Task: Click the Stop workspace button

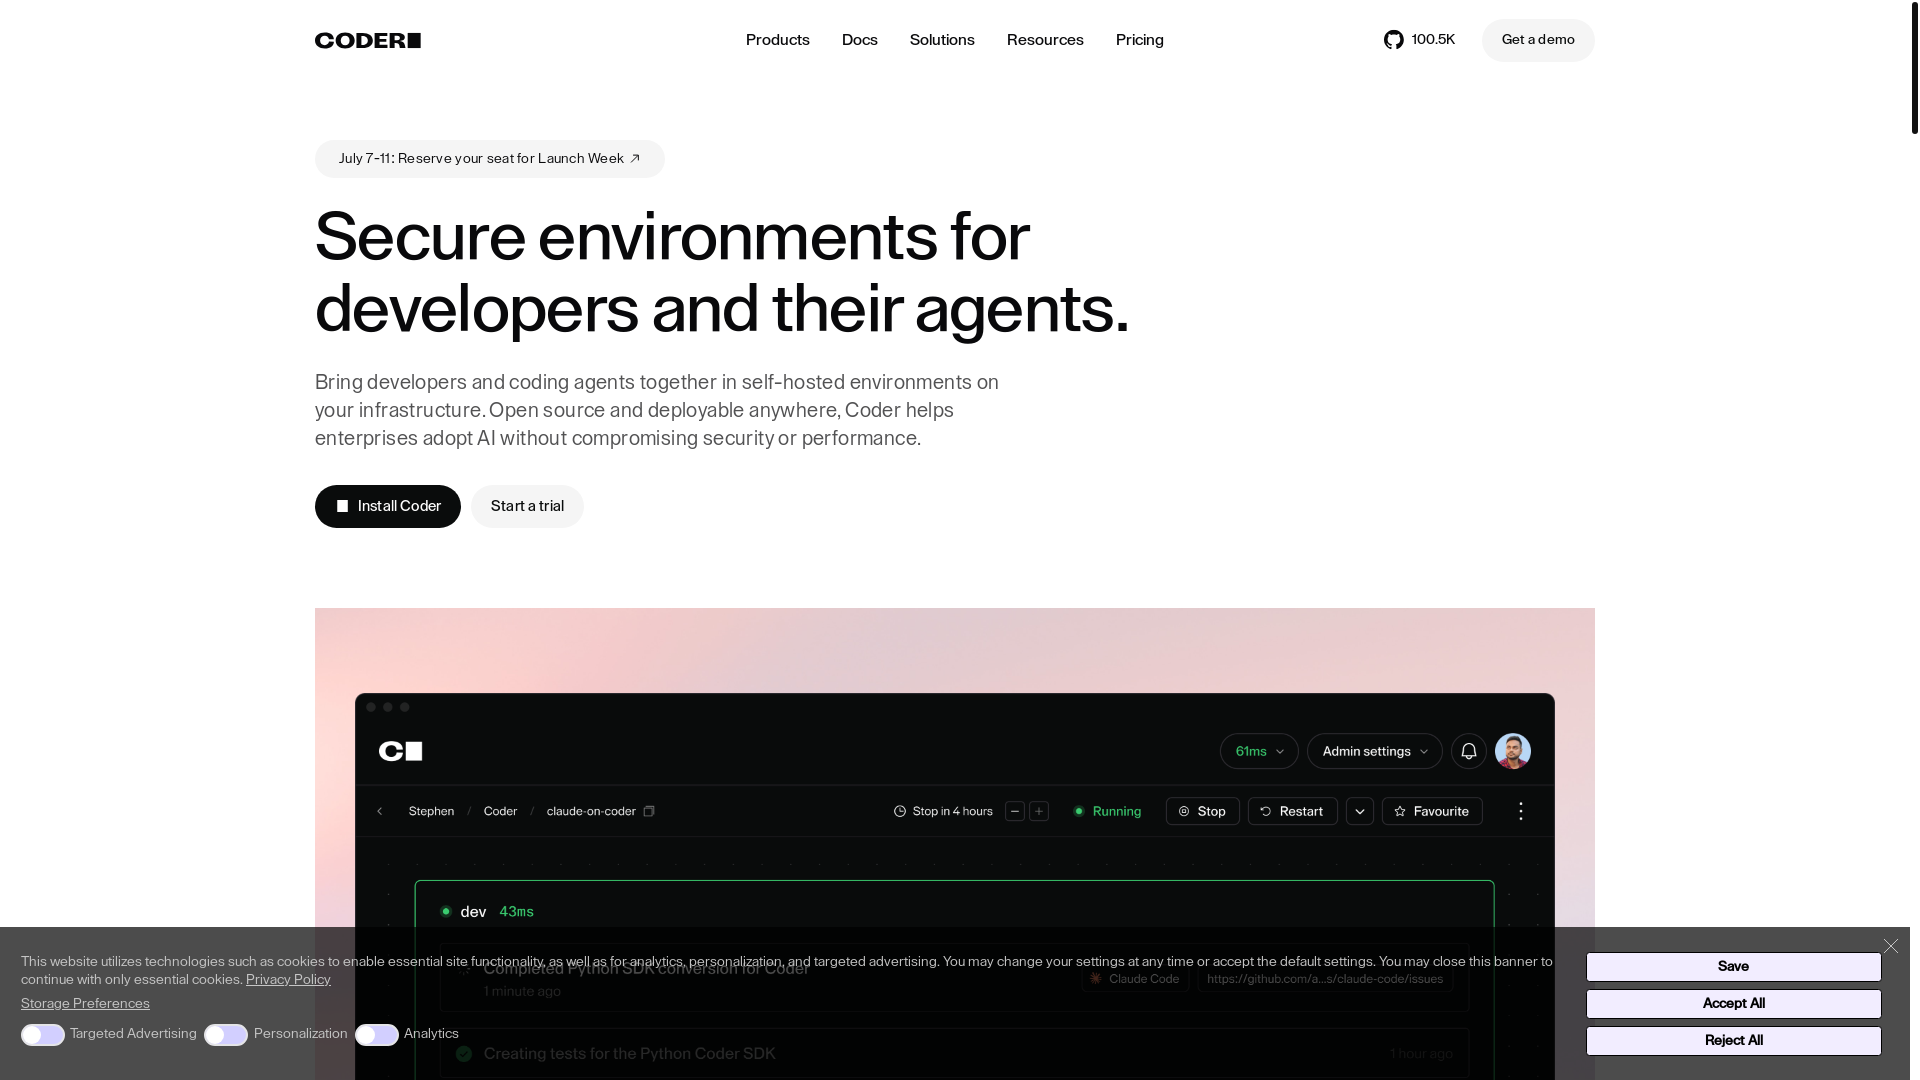Action: (x=1202, y=811)
